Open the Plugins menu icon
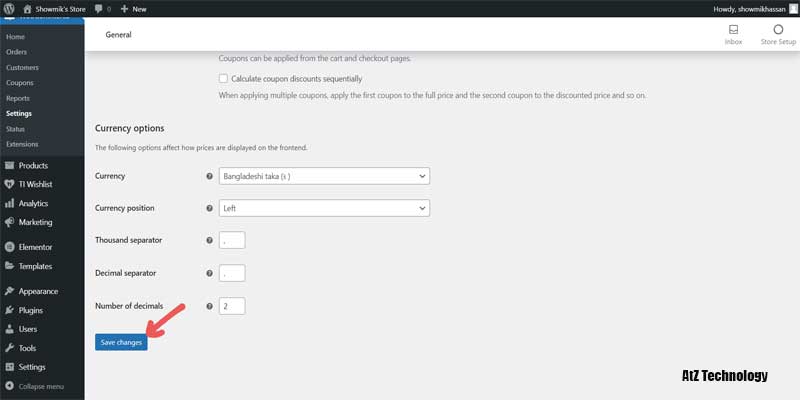 coord(9,310)
